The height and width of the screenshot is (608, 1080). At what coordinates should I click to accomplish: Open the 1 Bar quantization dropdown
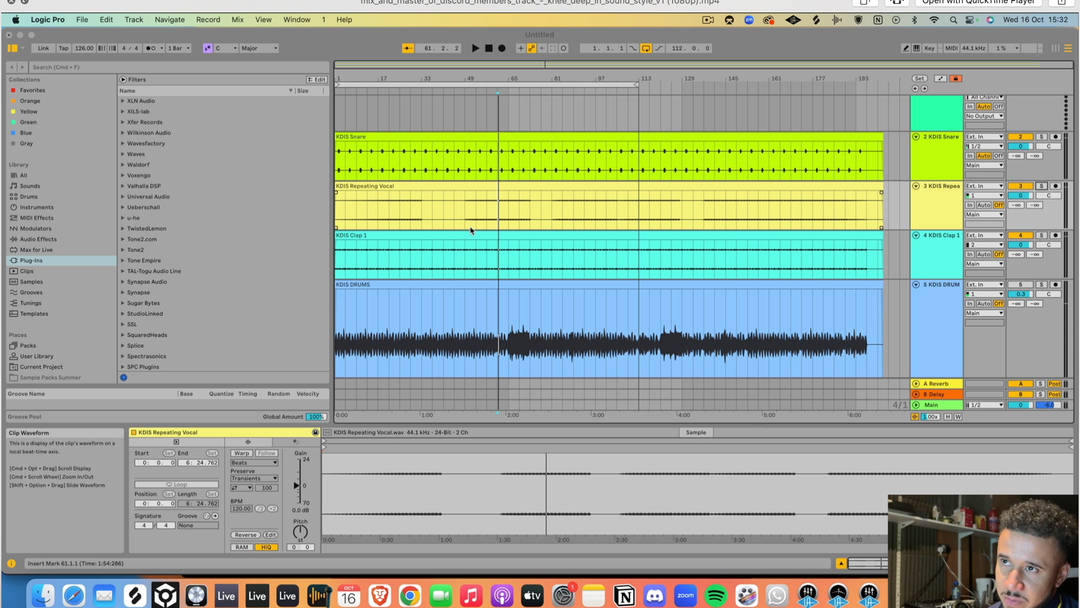click(179, 48)
